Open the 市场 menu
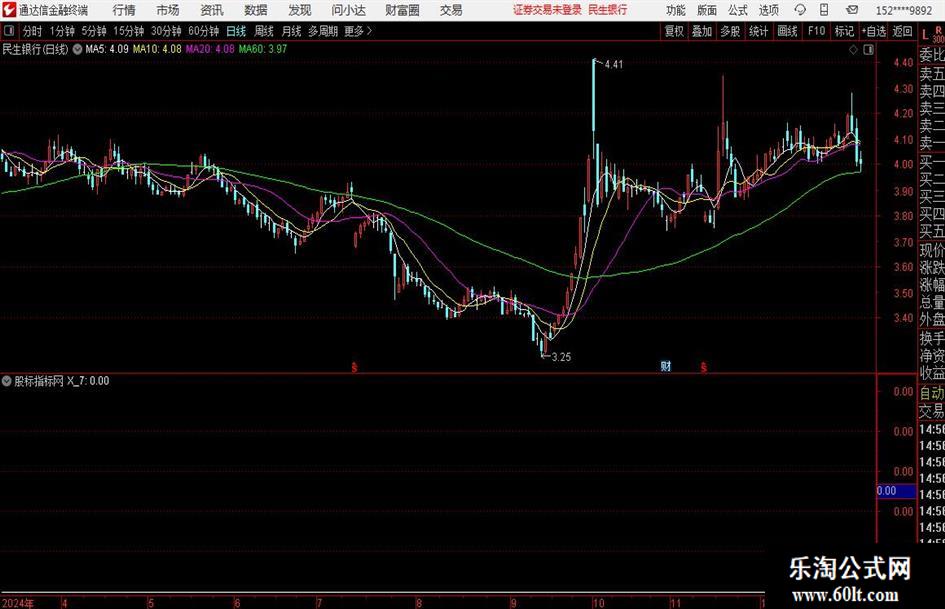This screenshot has width=945, height=609. 168,10
